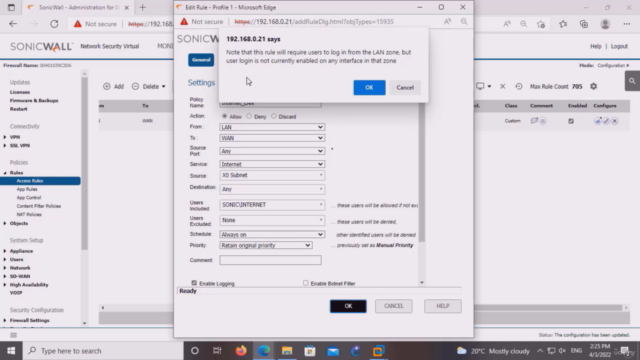Dismiss the alert with Cancel button
Image resolution: width=640 pixels, height=360 pixels.
click(x=404, y=87)
